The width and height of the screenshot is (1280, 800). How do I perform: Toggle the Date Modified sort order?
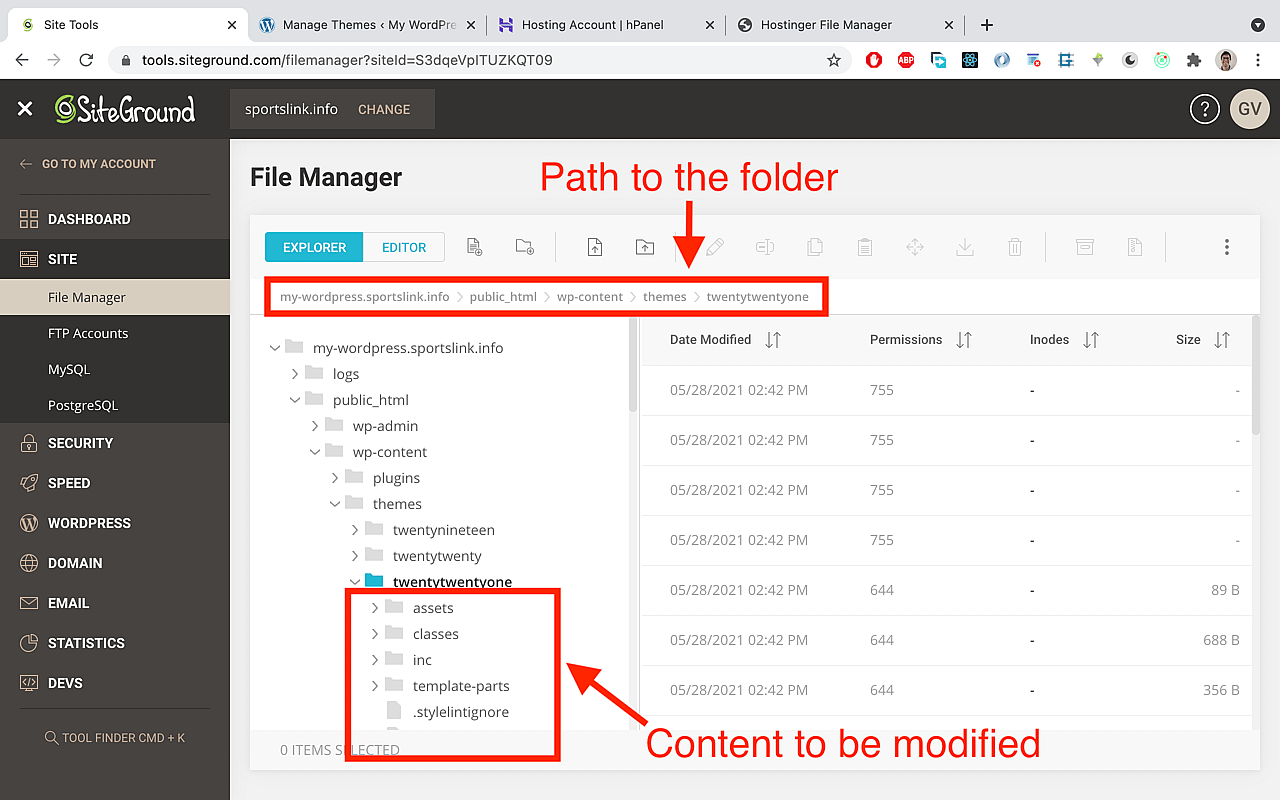click(x=772, y=340)
